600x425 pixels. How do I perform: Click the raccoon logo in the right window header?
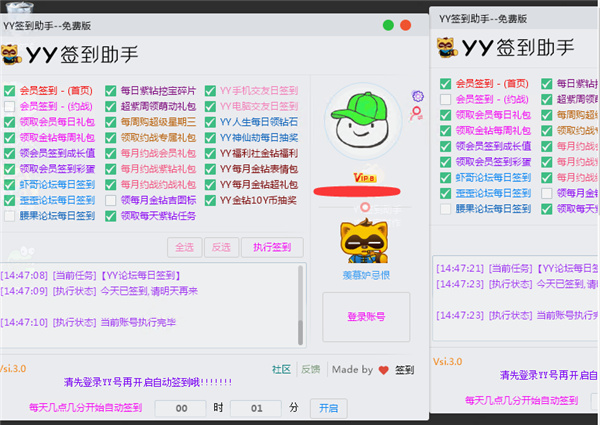(x=447, y=48)
